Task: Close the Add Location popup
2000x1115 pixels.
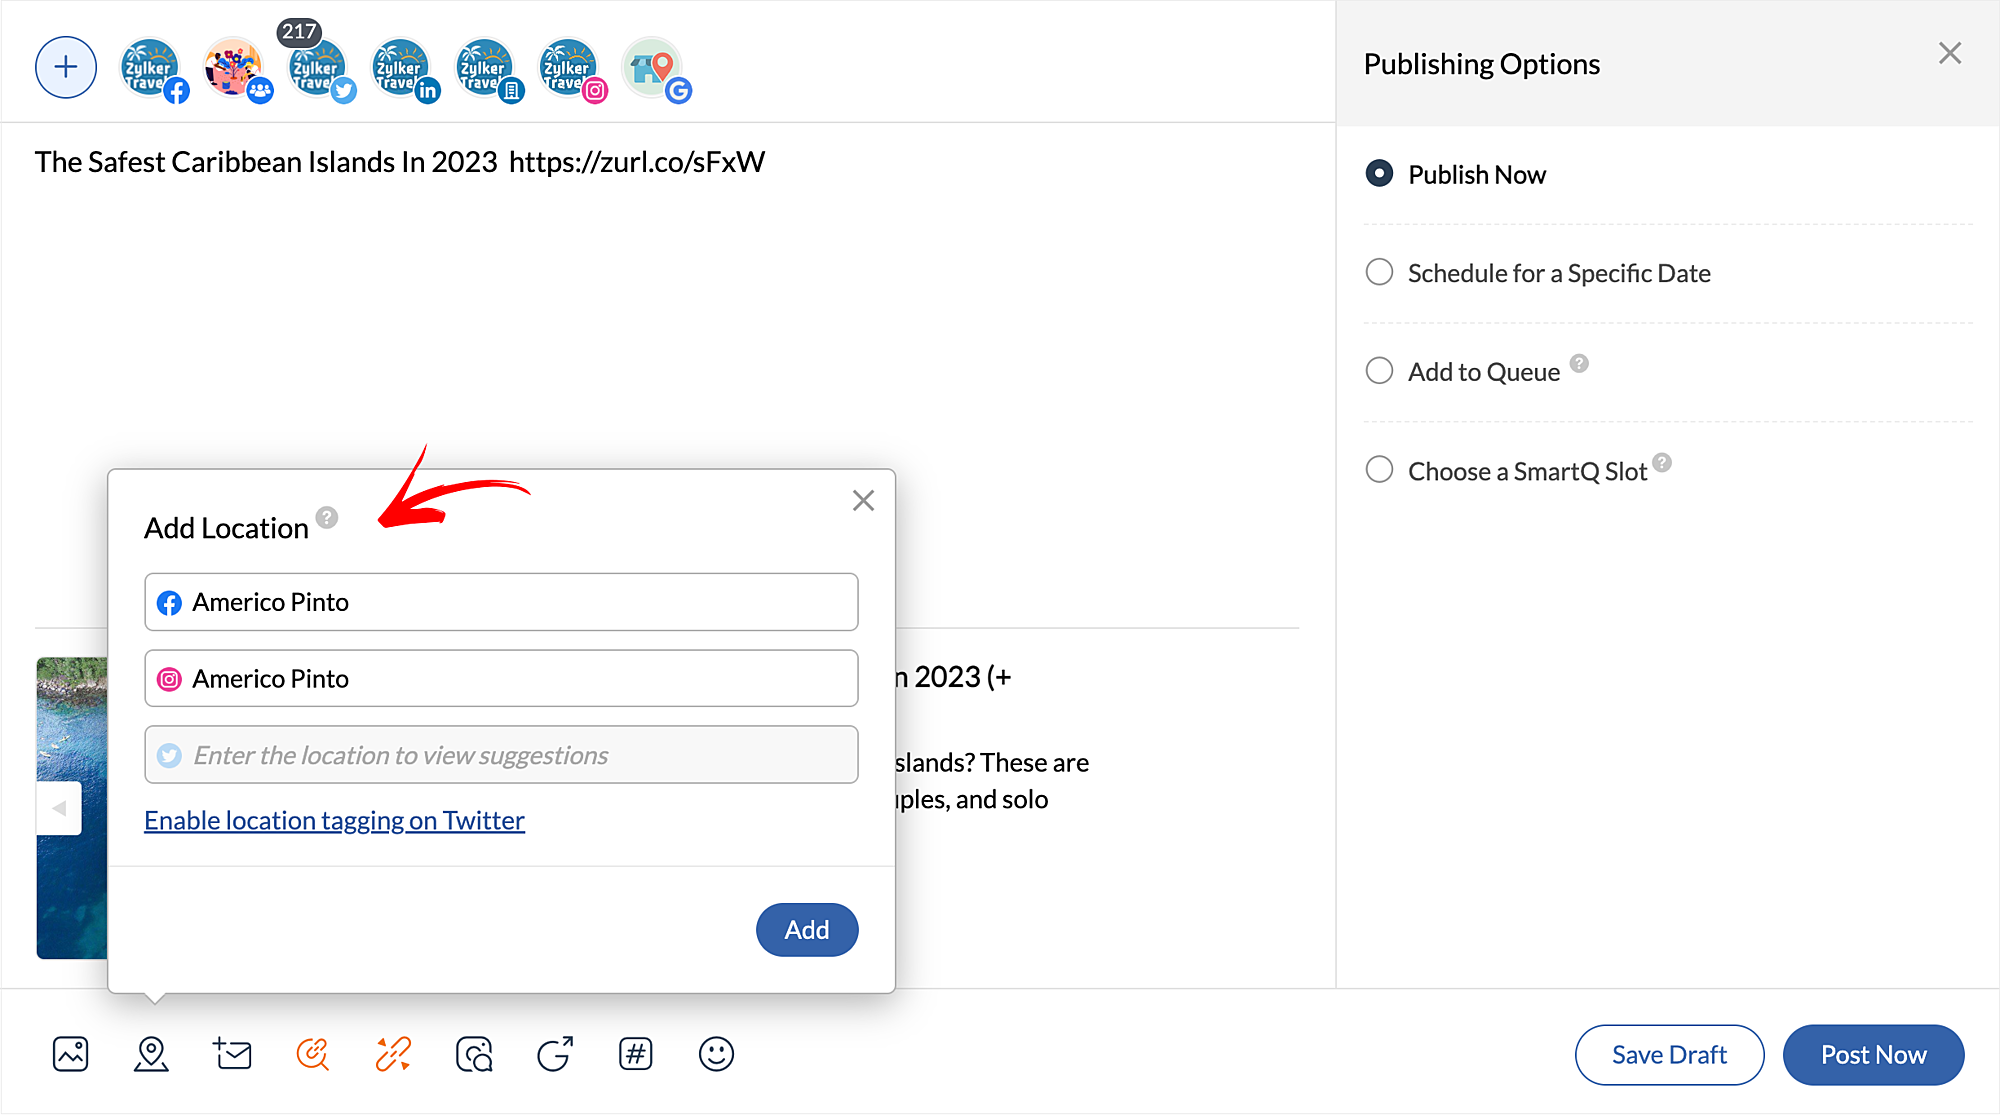Action: (x=863, y=501)
